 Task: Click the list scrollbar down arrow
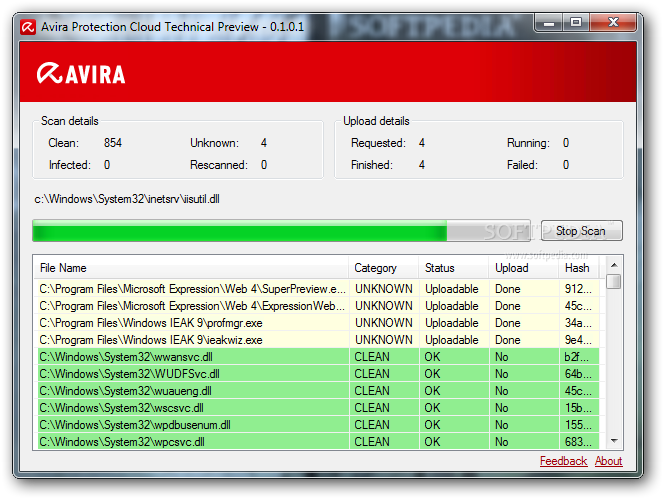(614, 441)
